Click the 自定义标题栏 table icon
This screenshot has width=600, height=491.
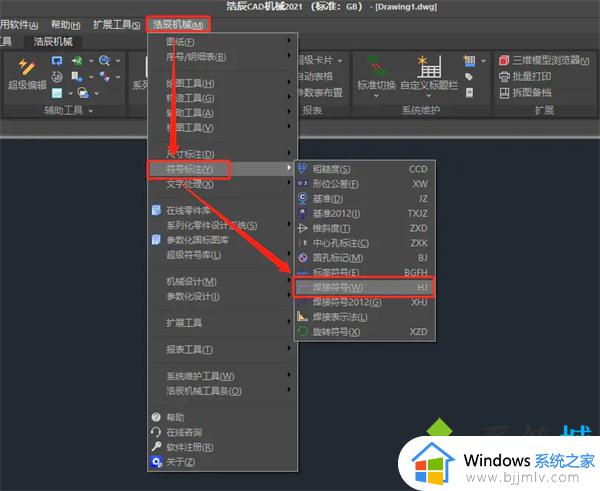click(x=429, y=66)
